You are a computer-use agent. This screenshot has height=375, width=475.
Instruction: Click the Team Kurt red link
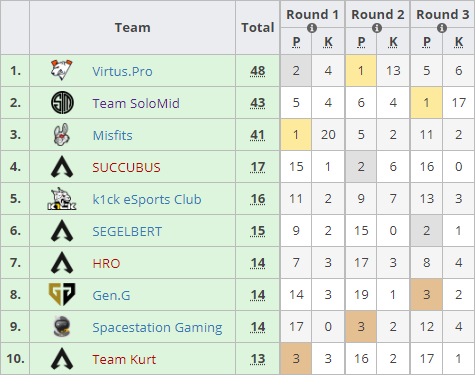point(124,359)
